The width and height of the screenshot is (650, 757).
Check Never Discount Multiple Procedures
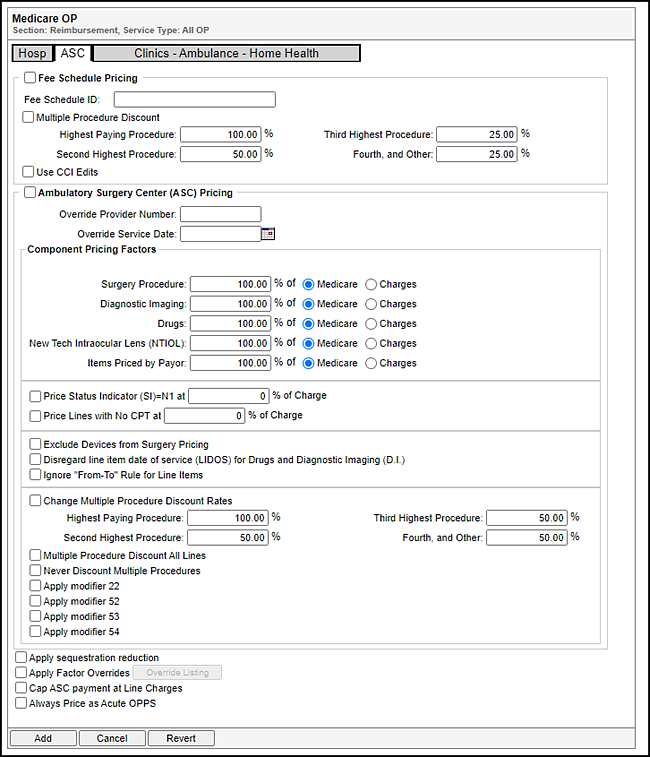click(35, 571)
